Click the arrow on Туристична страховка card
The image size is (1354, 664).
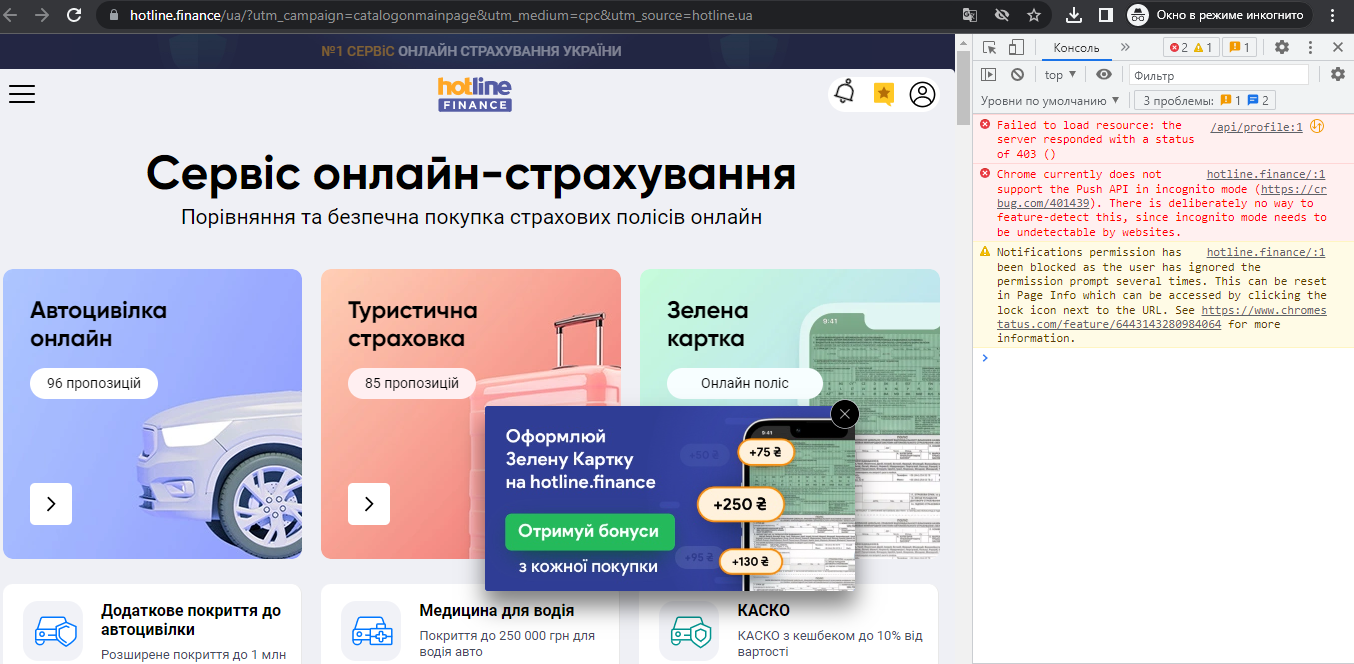pos(369,504)
